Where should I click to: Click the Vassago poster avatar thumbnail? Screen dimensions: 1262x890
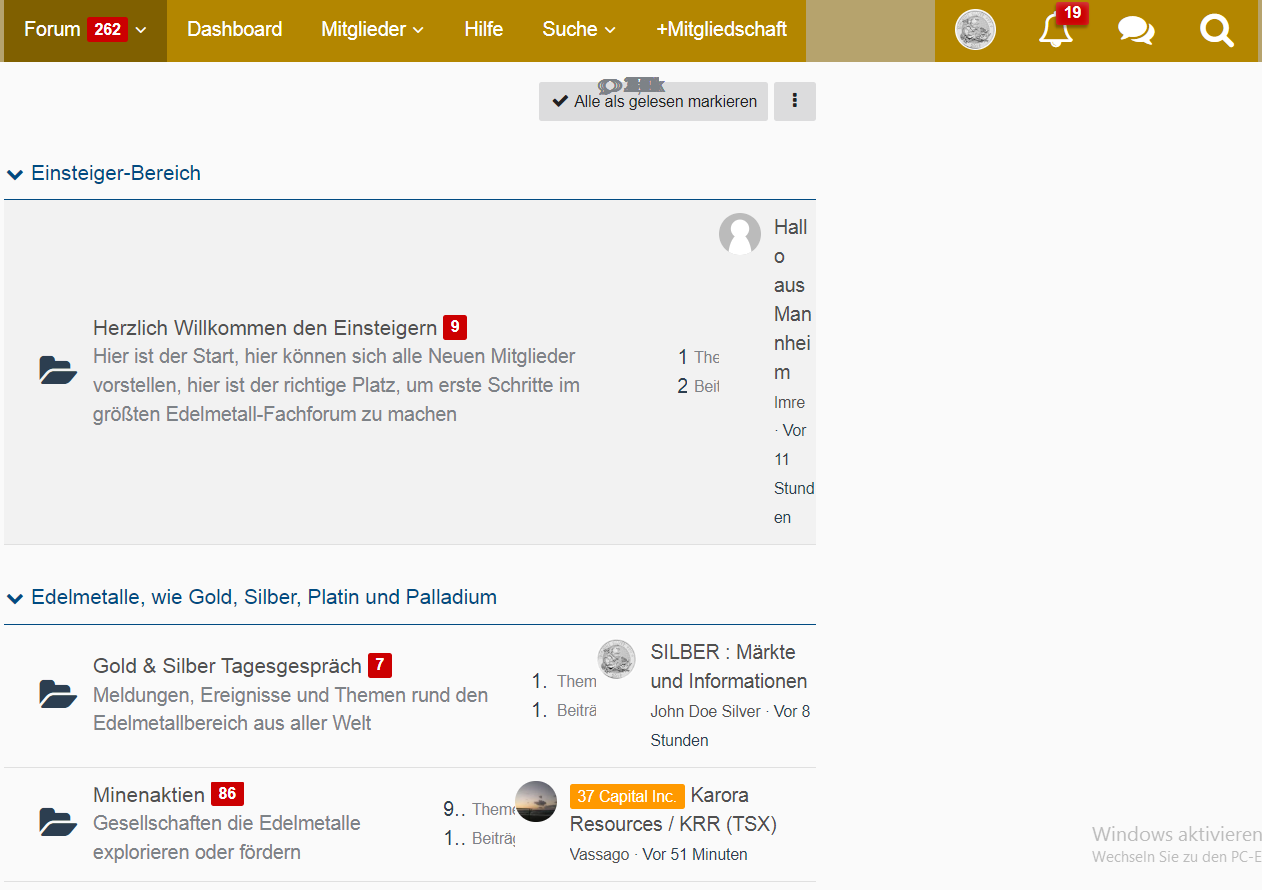tap(536, 801)
